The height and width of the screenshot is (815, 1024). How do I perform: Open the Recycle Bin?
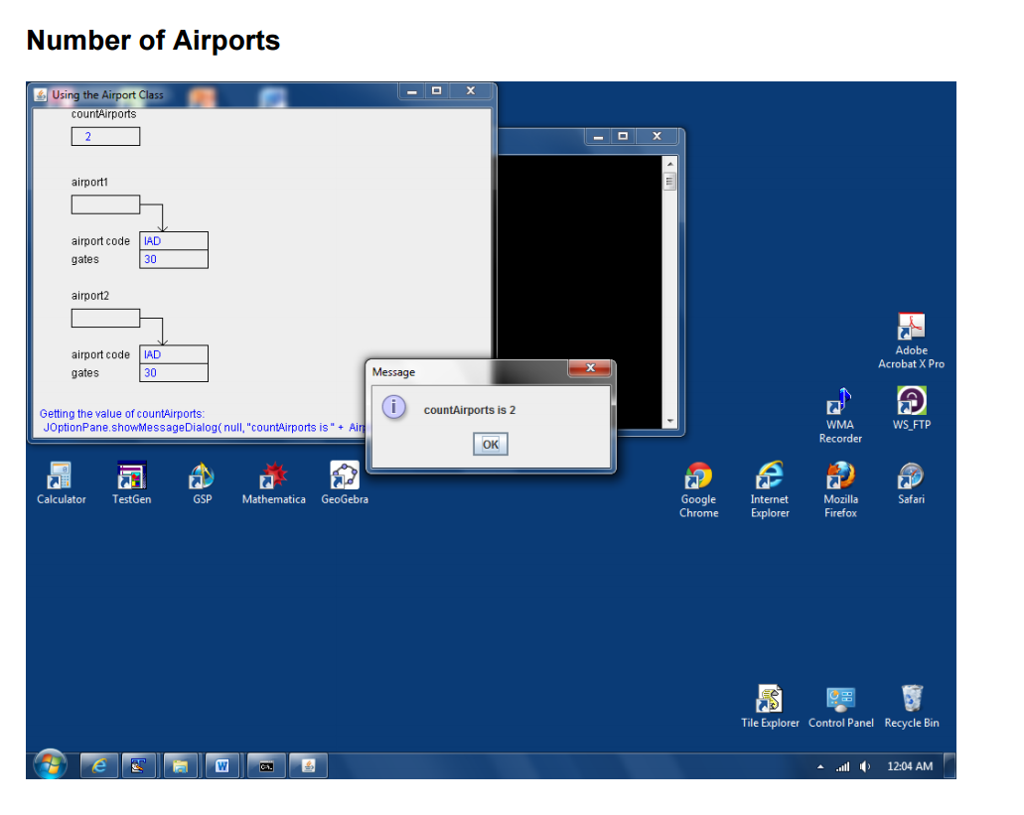(x=912, y=707)
